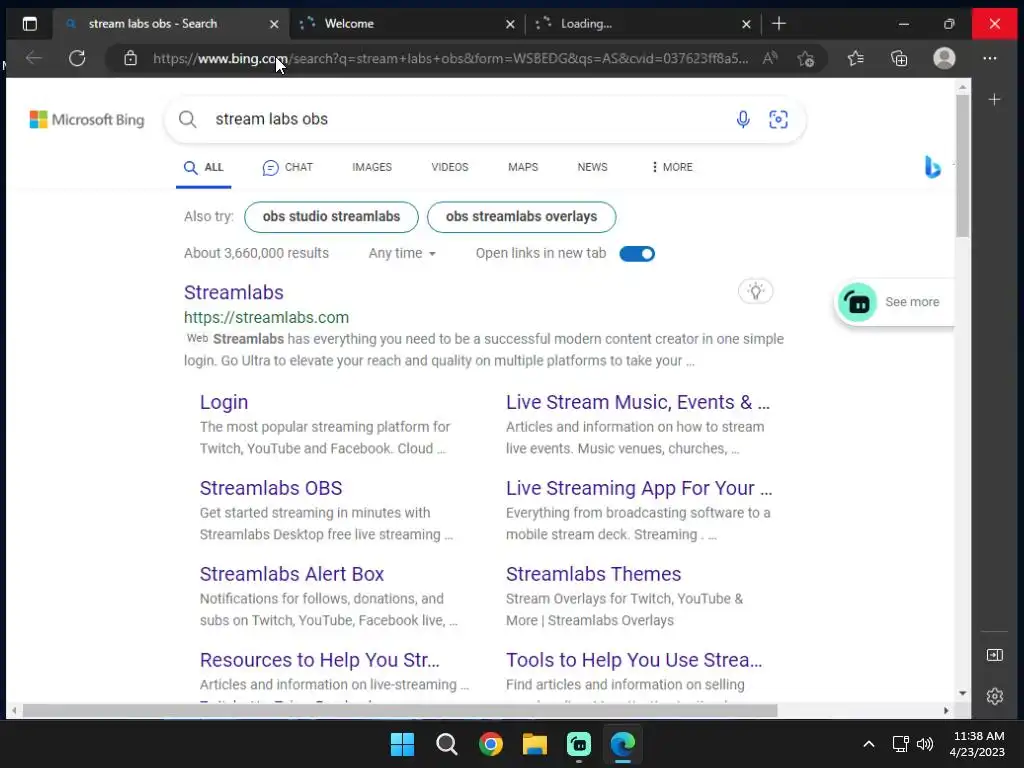Open the Streamlabs main result title

[x=233, y=293]
